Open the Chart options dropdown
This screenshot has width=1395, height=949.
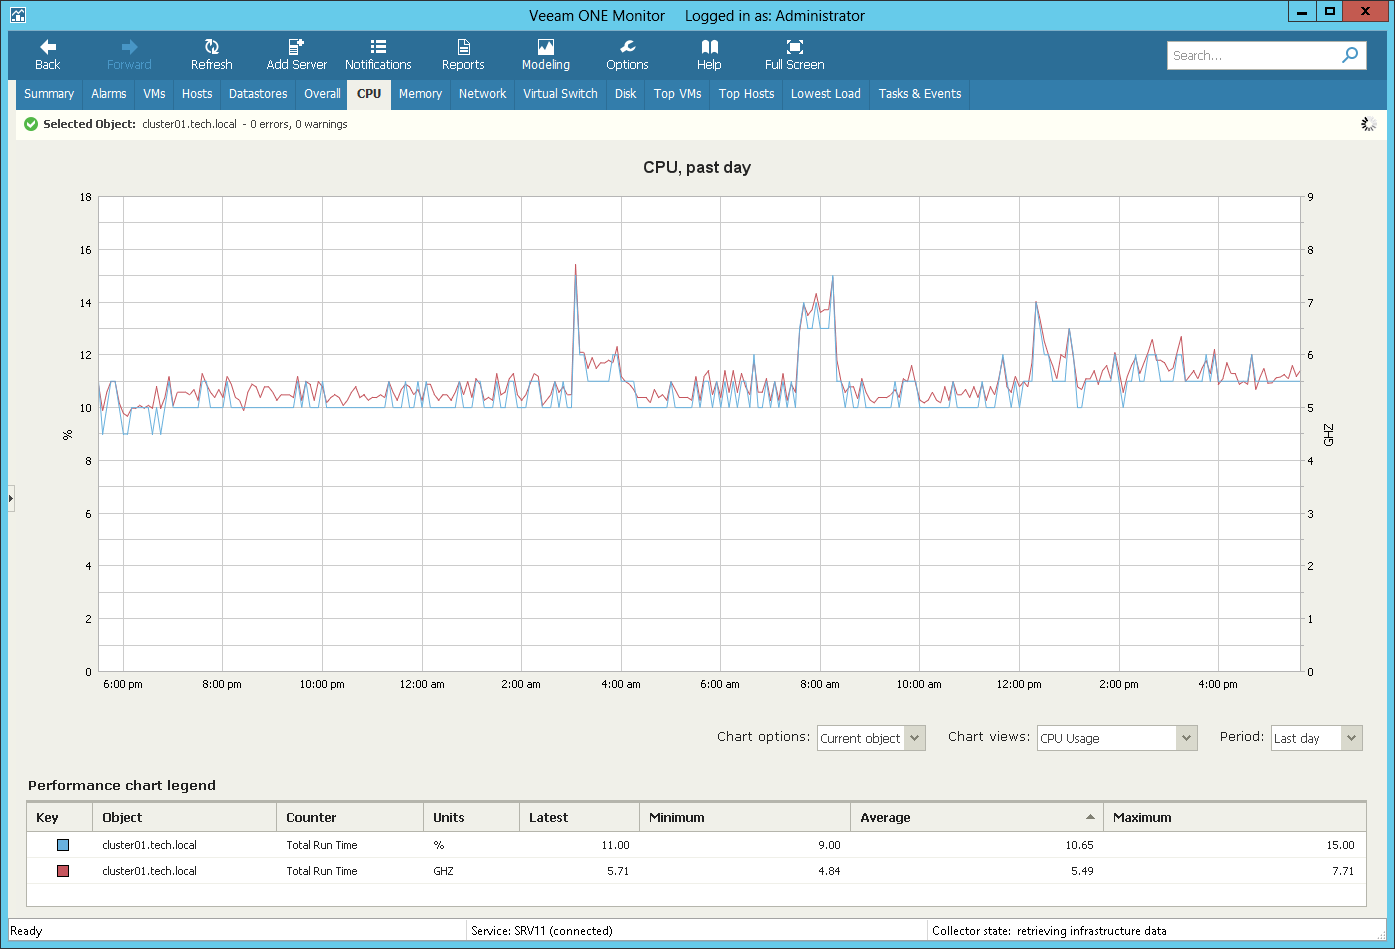[x=871, y=738]
